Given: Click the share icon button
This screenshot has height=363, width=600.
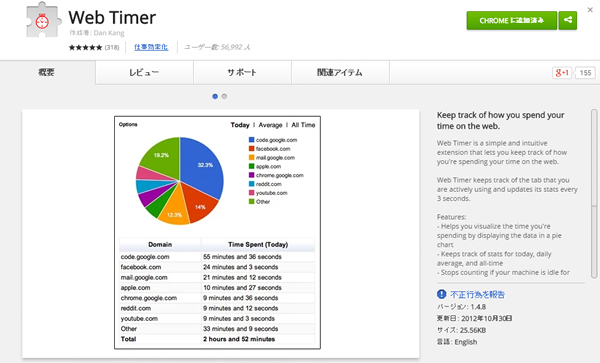Looking at the screenshot, I should click(568, 20).
